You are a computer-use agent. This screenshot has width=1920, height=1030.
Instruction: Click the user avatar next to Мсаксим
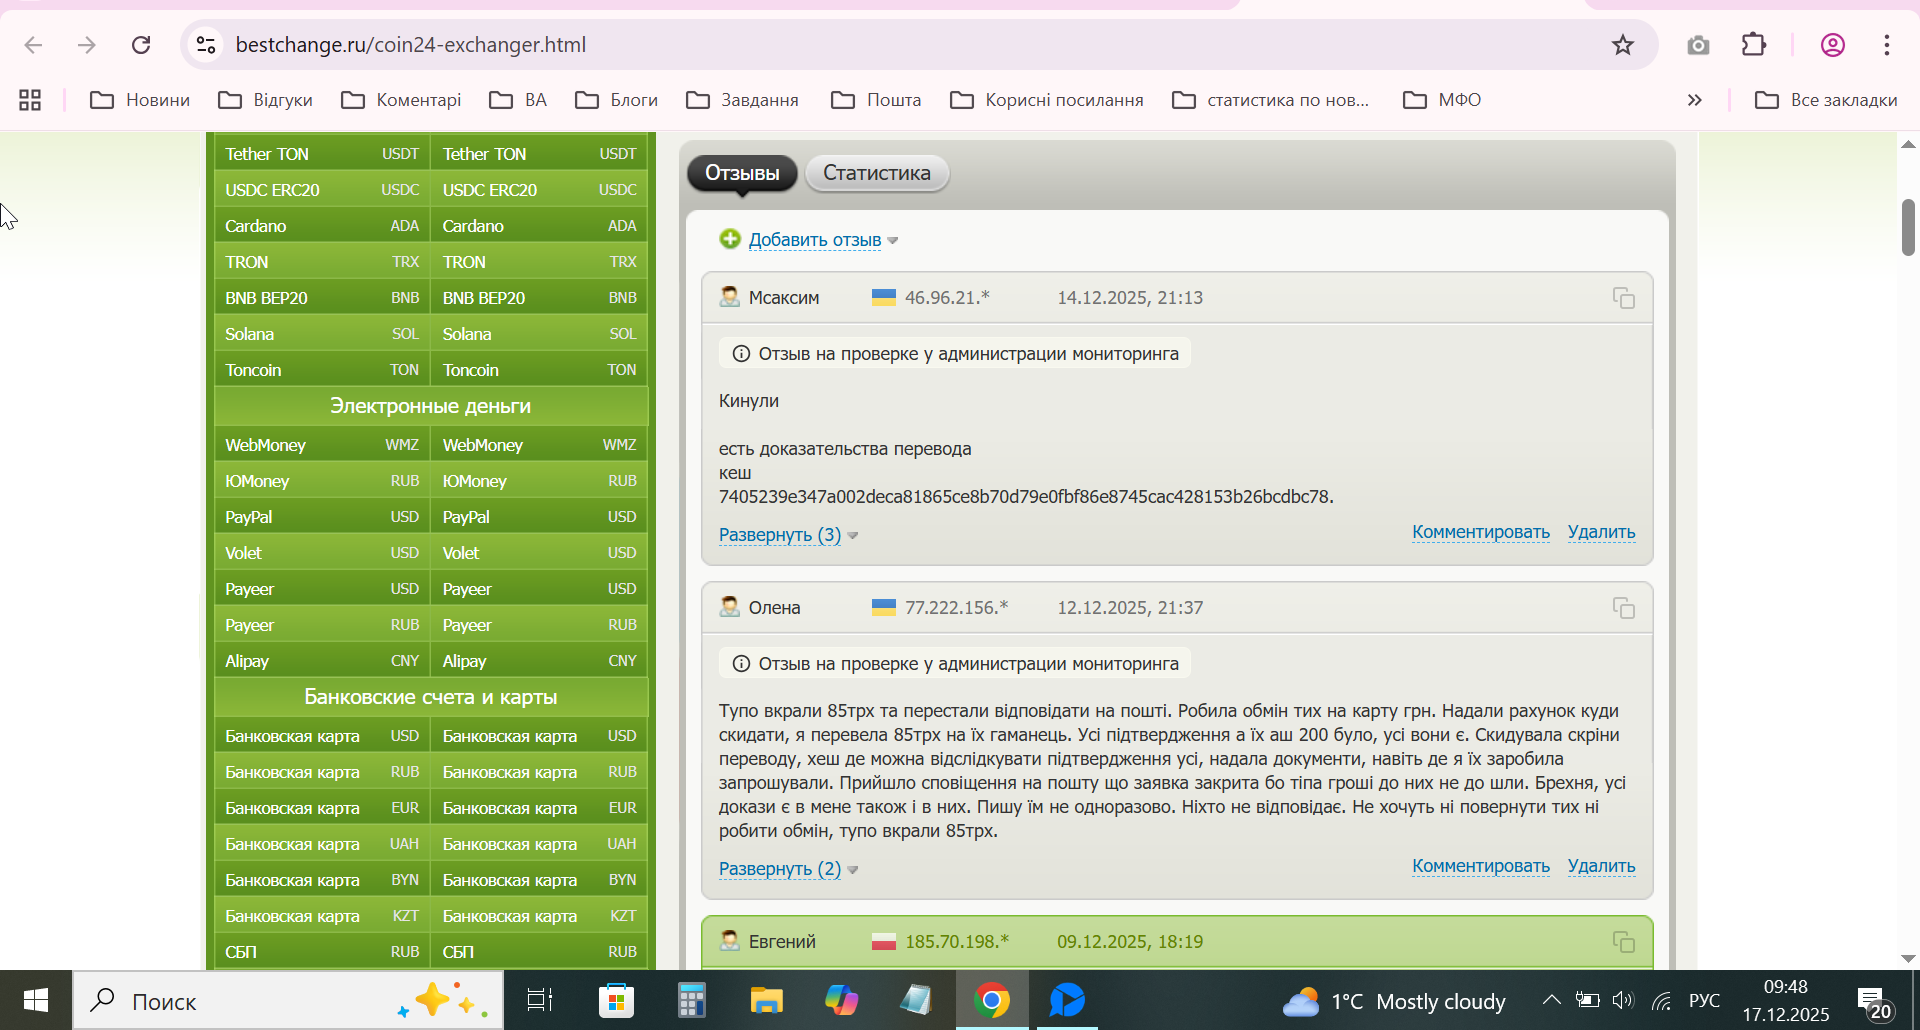(x=730, y=297)
